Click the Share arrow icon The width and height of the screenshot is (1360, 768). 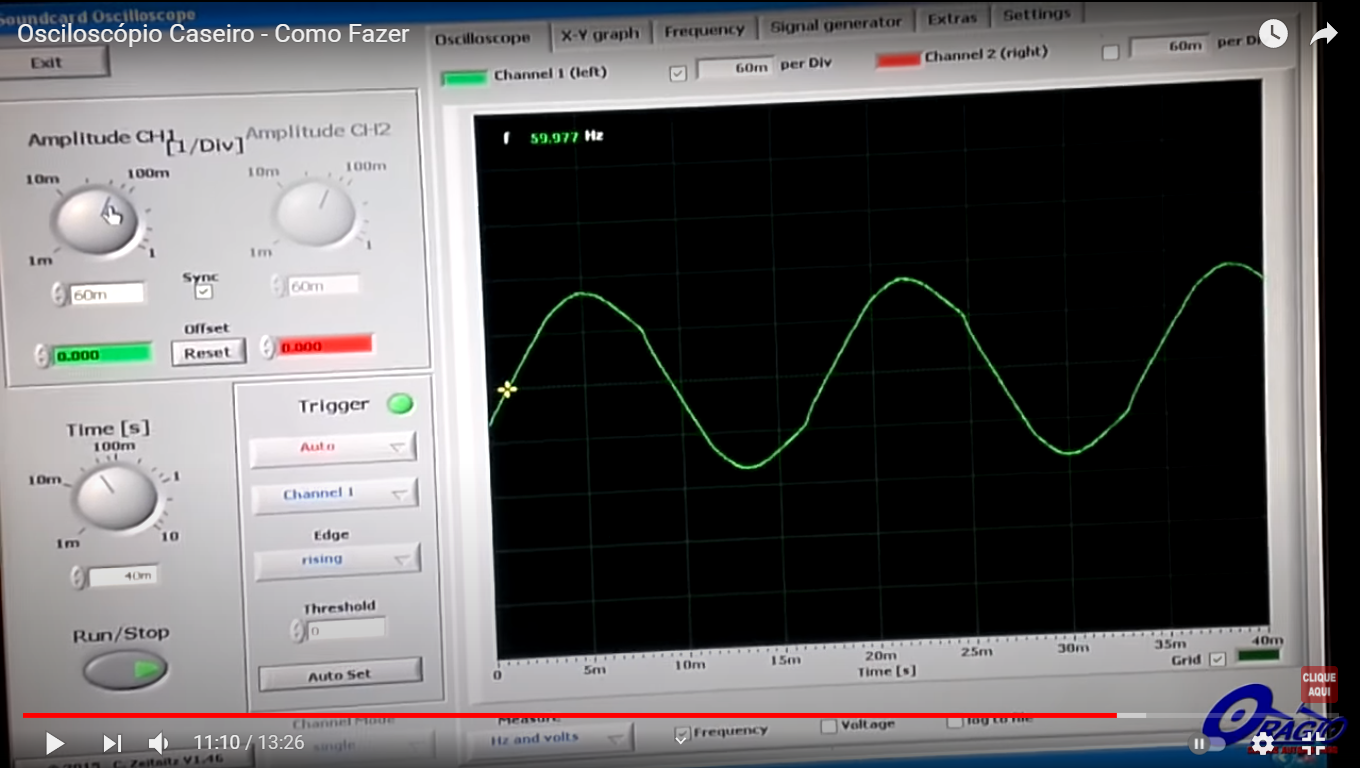click(1324, 35)
